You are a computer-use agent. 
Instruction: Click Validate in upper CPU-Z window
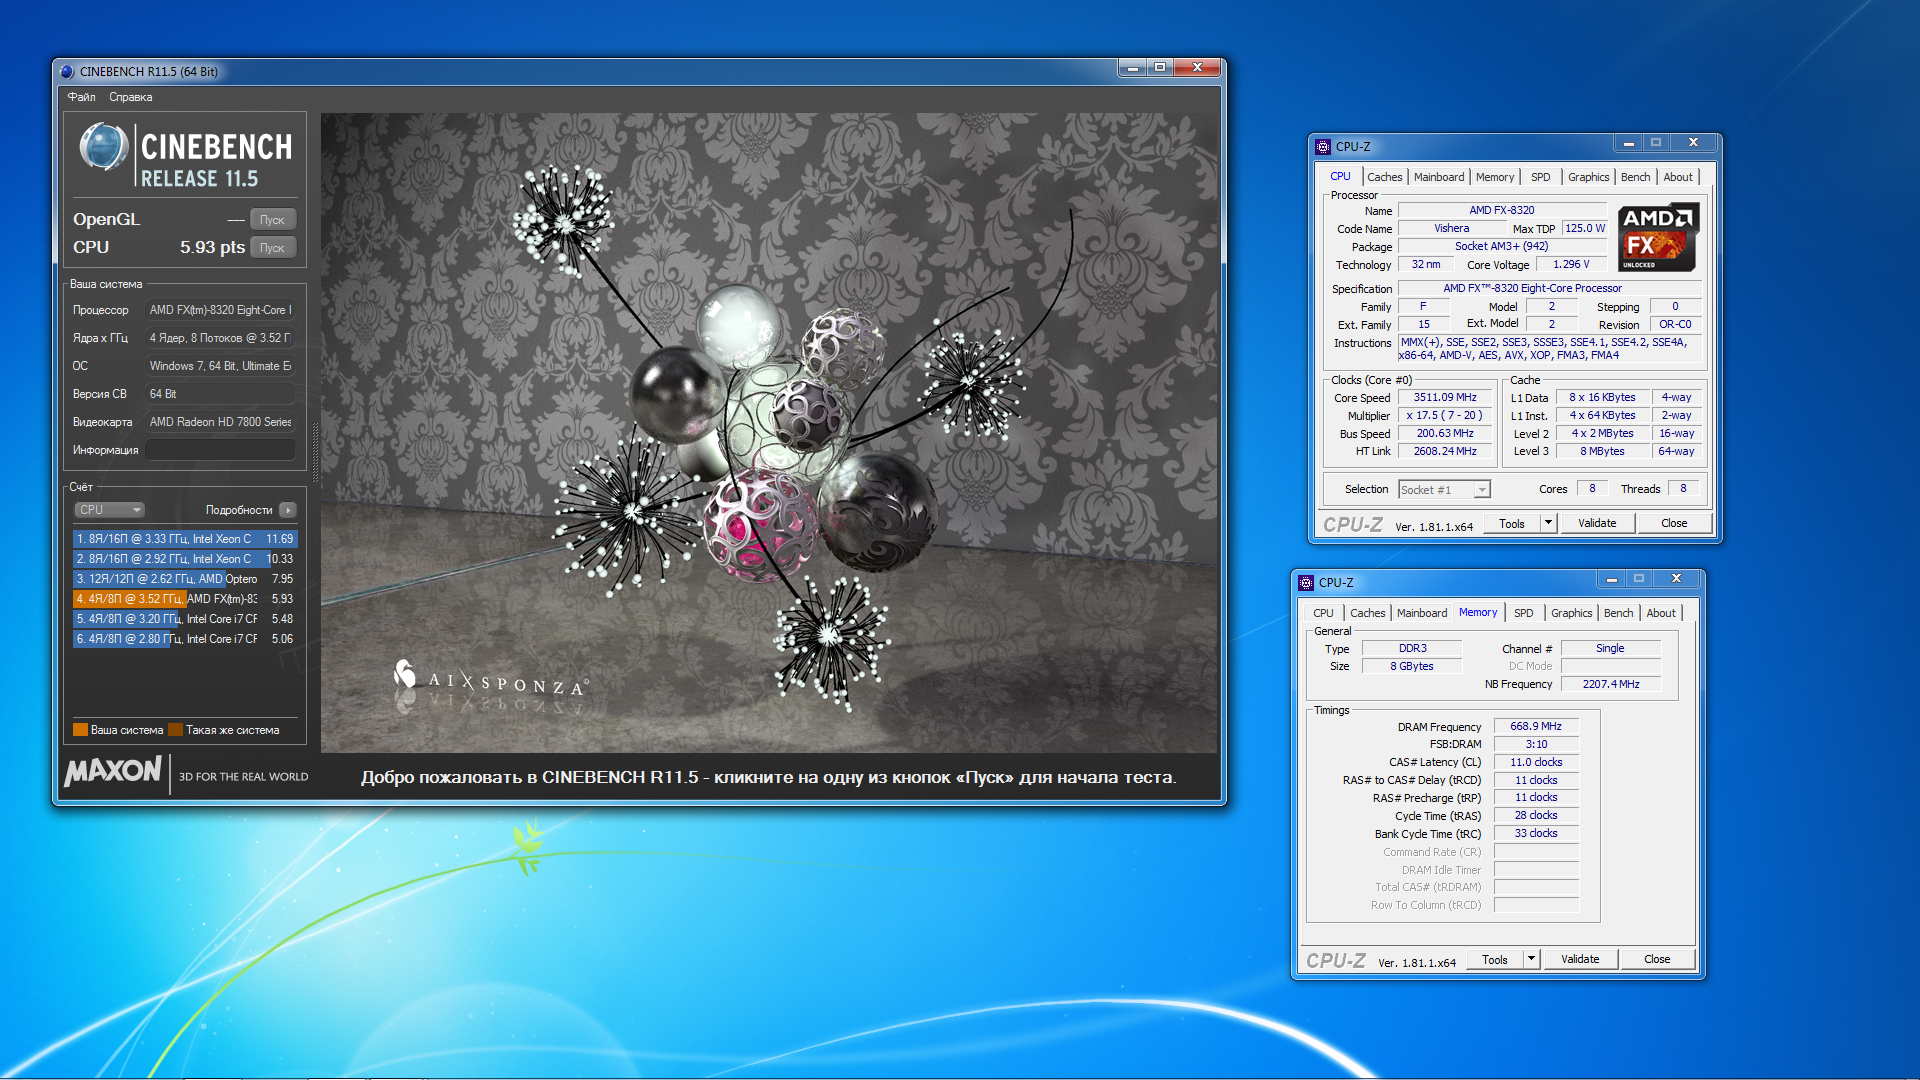[x=1597, y=523]
